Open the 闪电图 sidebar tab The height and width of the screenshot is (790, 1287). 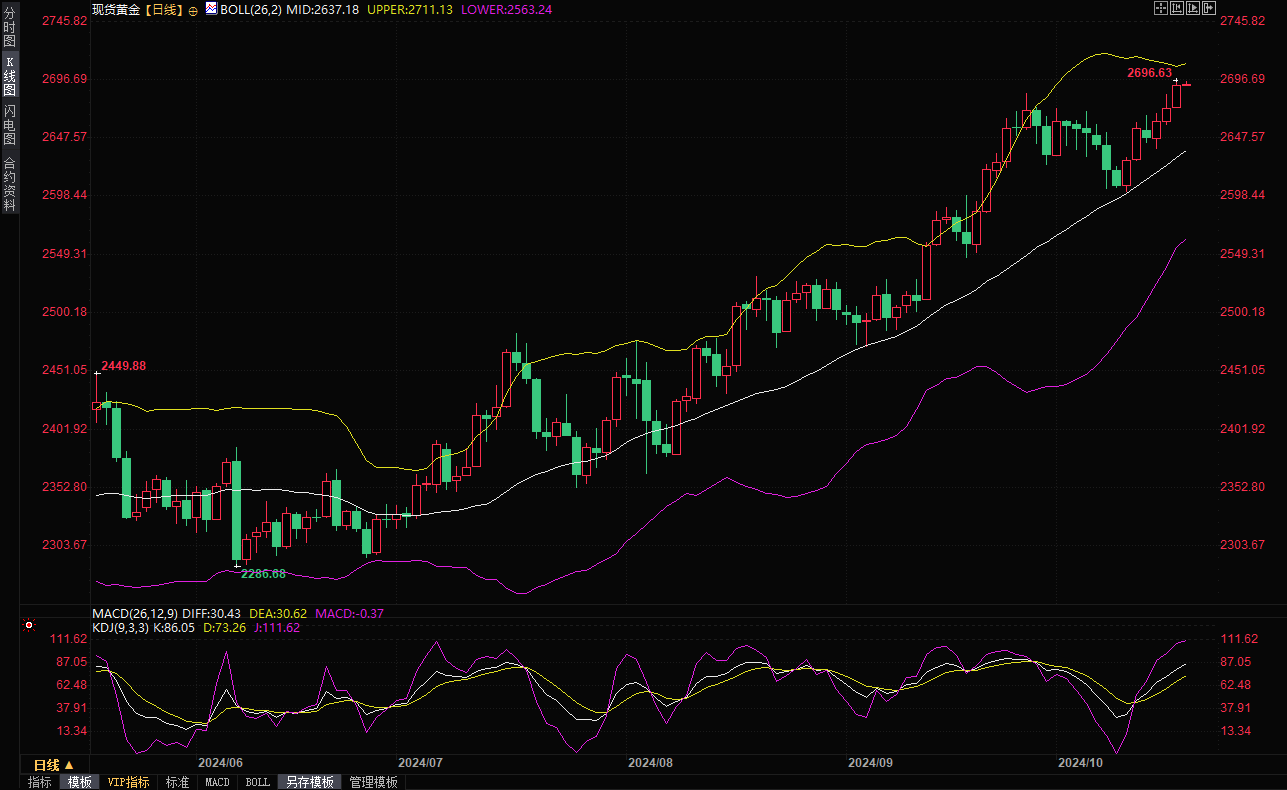[x=9, y=124]
